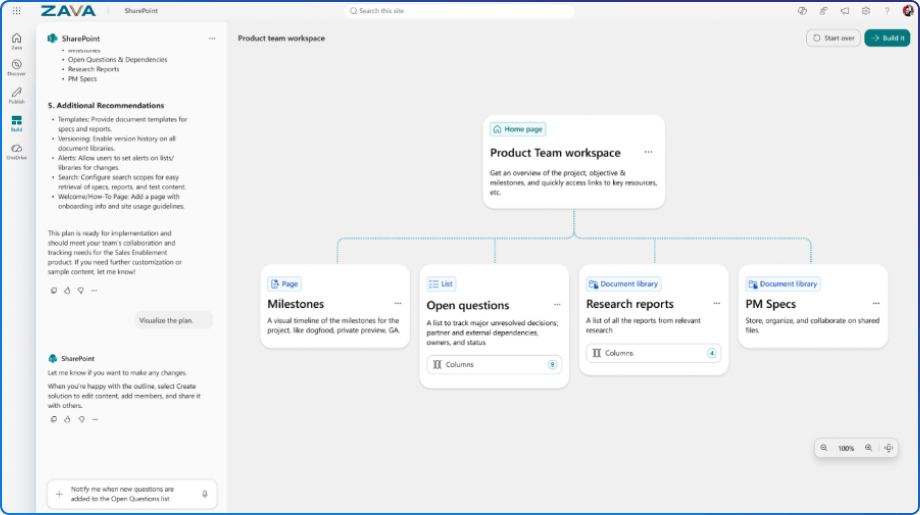The height and width of the screenshot is (515, 920).
Task: Fit the canvas to view icon
Action: 888,448
